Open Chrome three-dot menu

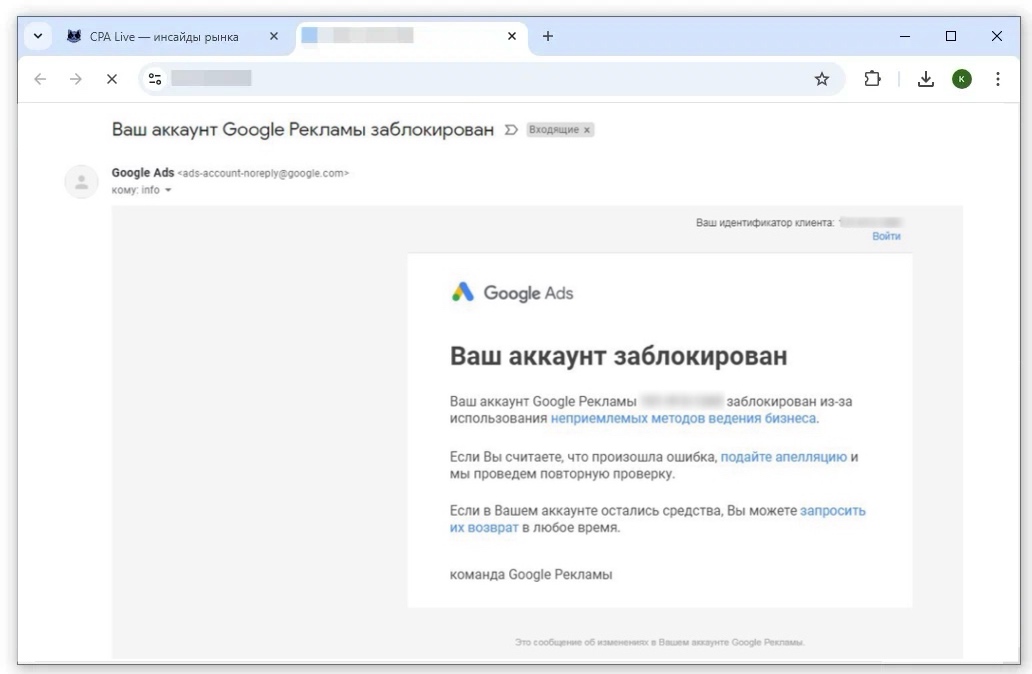998,79
